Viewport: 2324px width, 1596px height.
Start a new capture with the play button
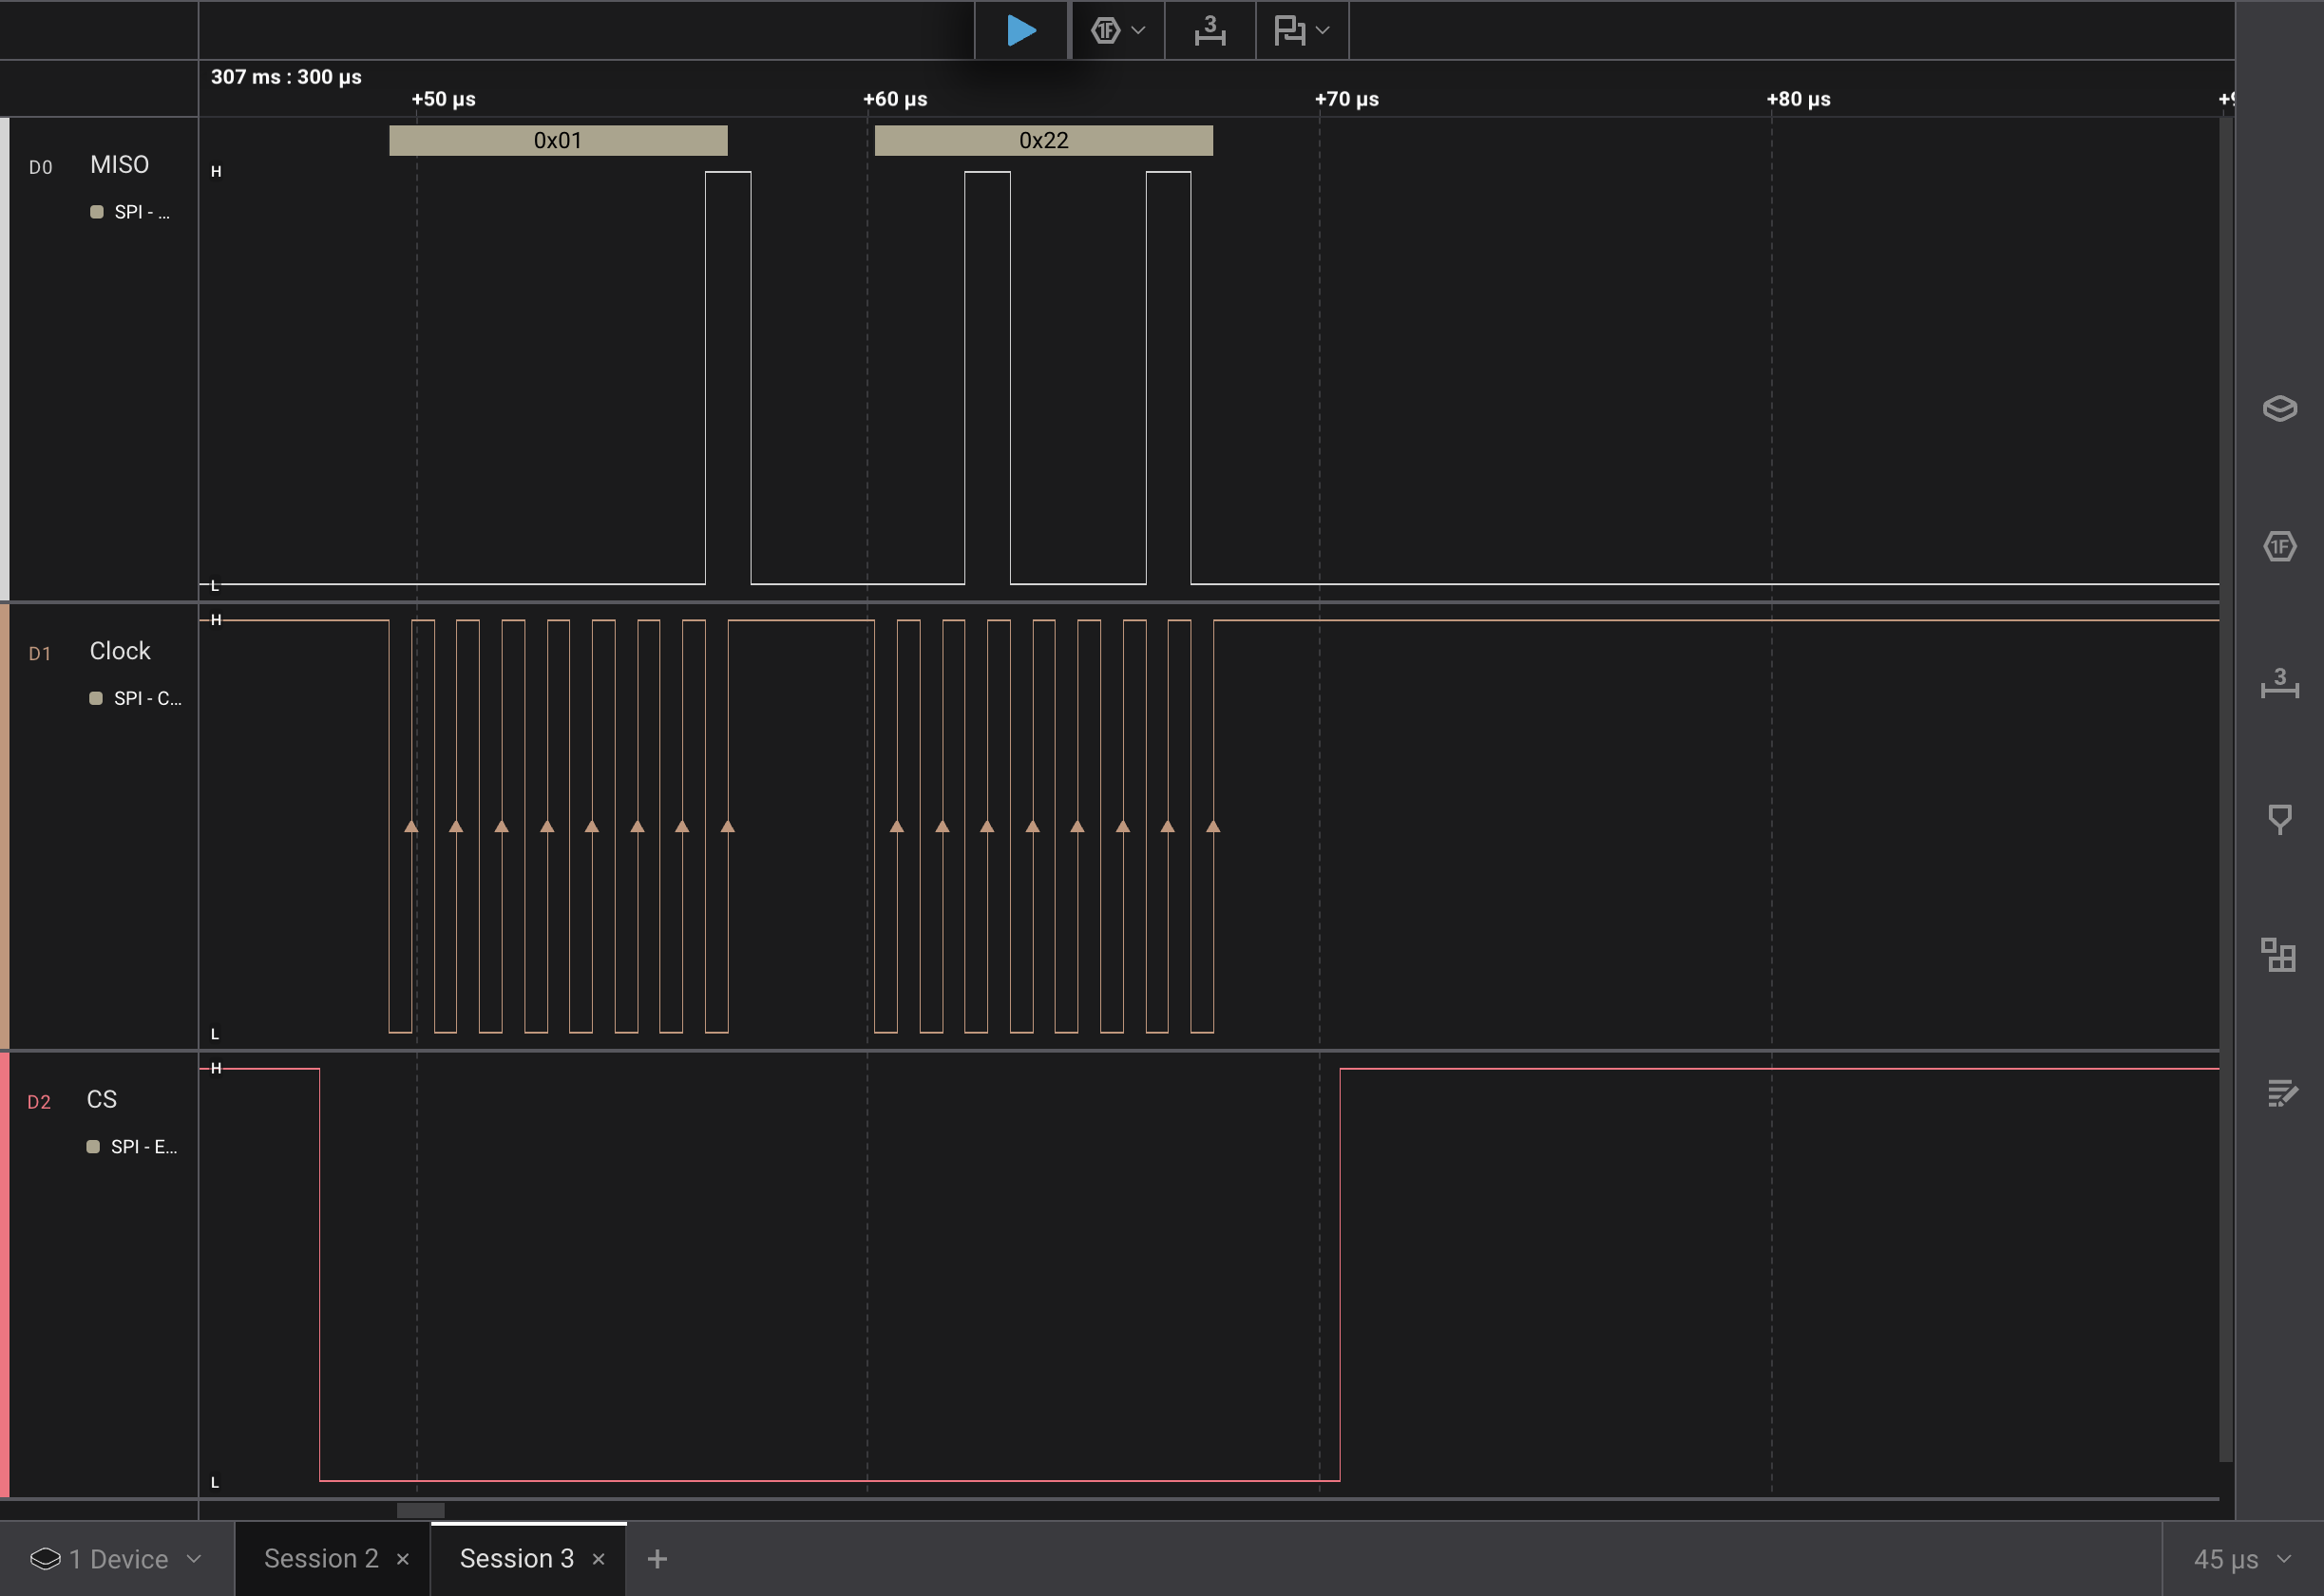pyautogui.click(x=1021, y=30)
